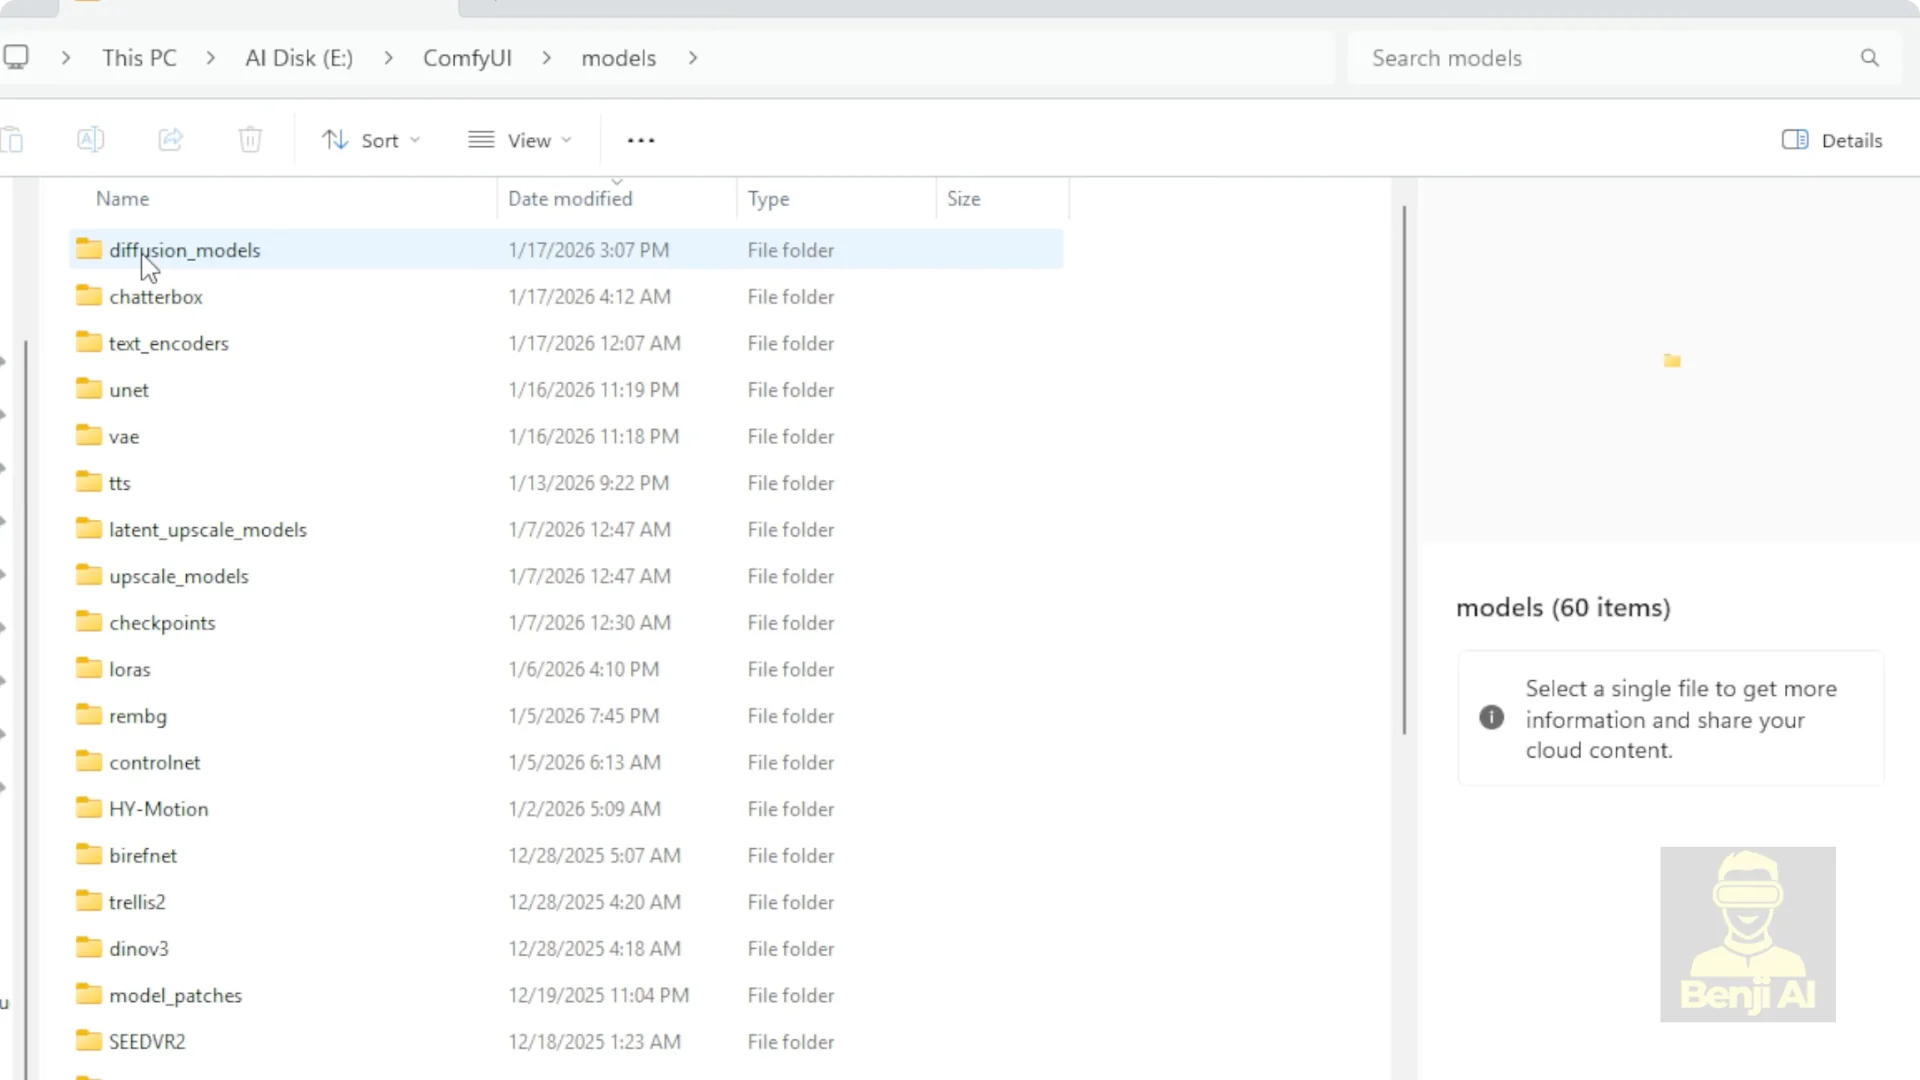This screenshot has width=1920, height=1080.
Task: Sort by Name column header
Action: (x=122, y=199)
